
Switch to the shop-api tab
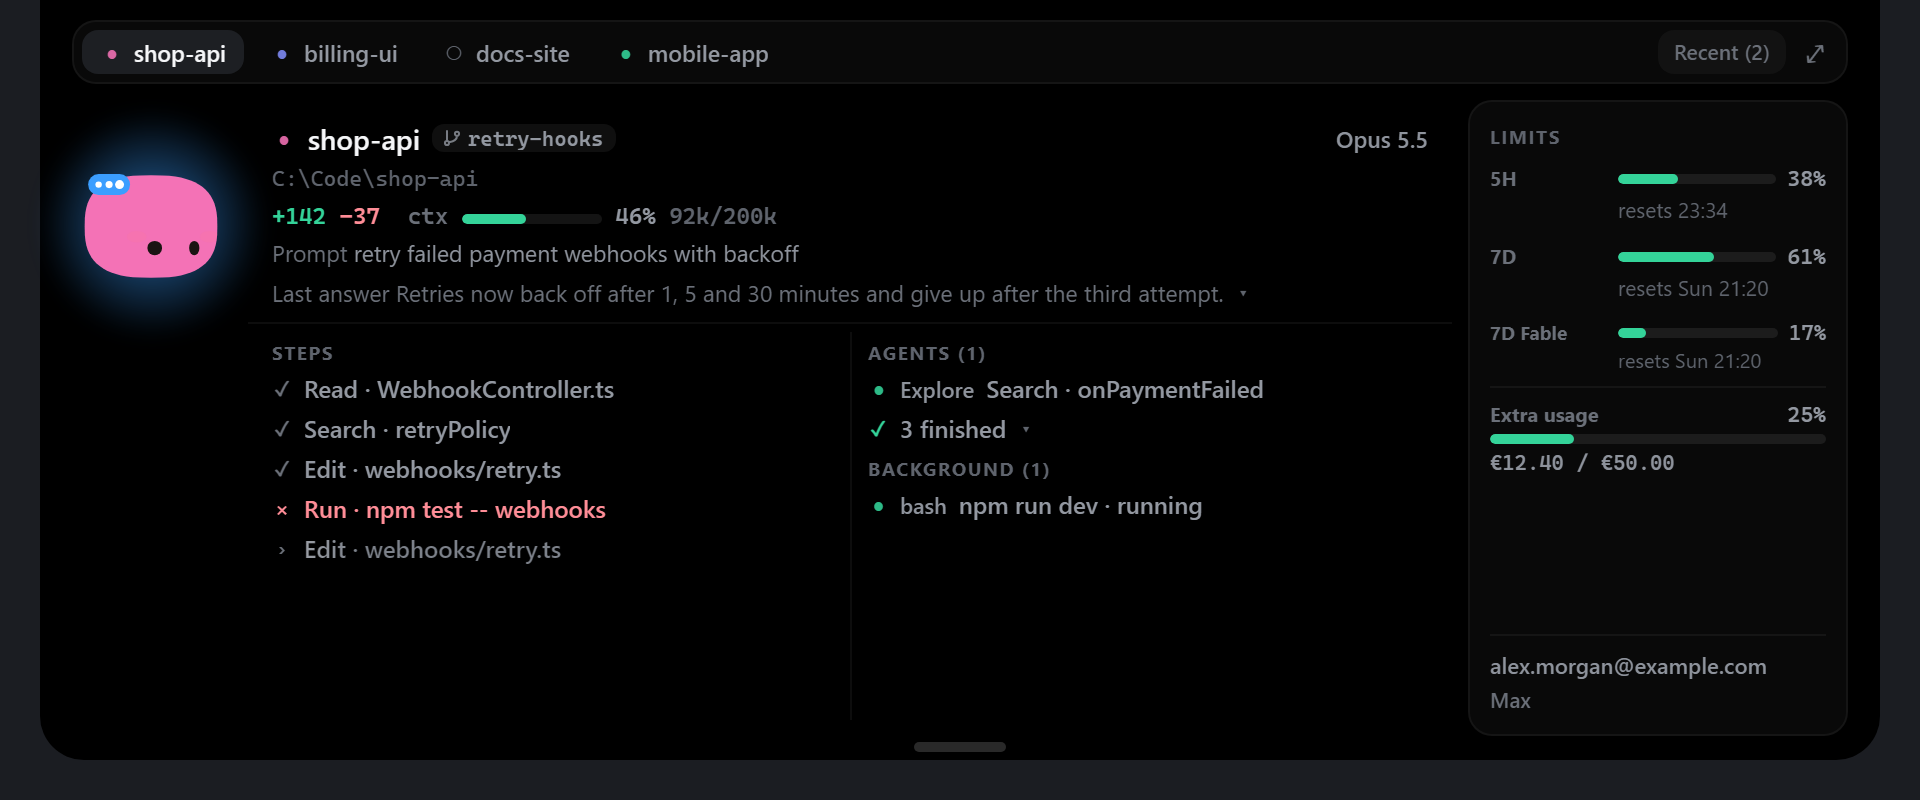coord(163,54)
